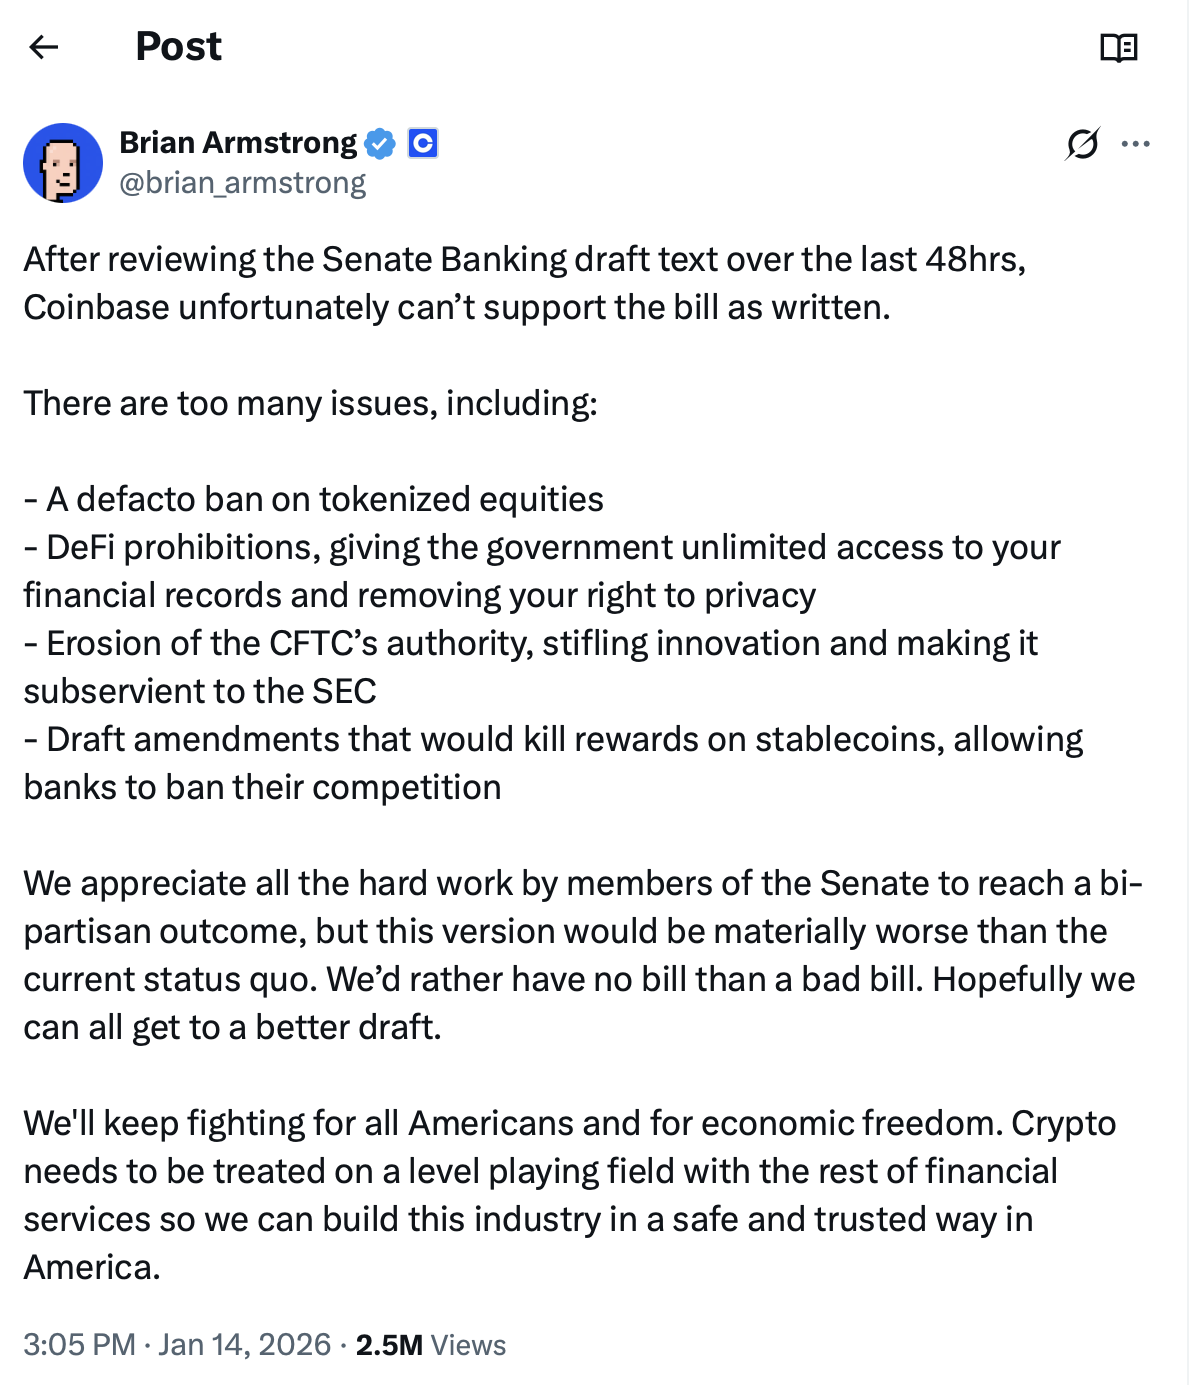Image resolution: width=1189 pixels, height=1385 pixels.
Task: Open the Brian Armstrong display name link
Action: [238, 143]
